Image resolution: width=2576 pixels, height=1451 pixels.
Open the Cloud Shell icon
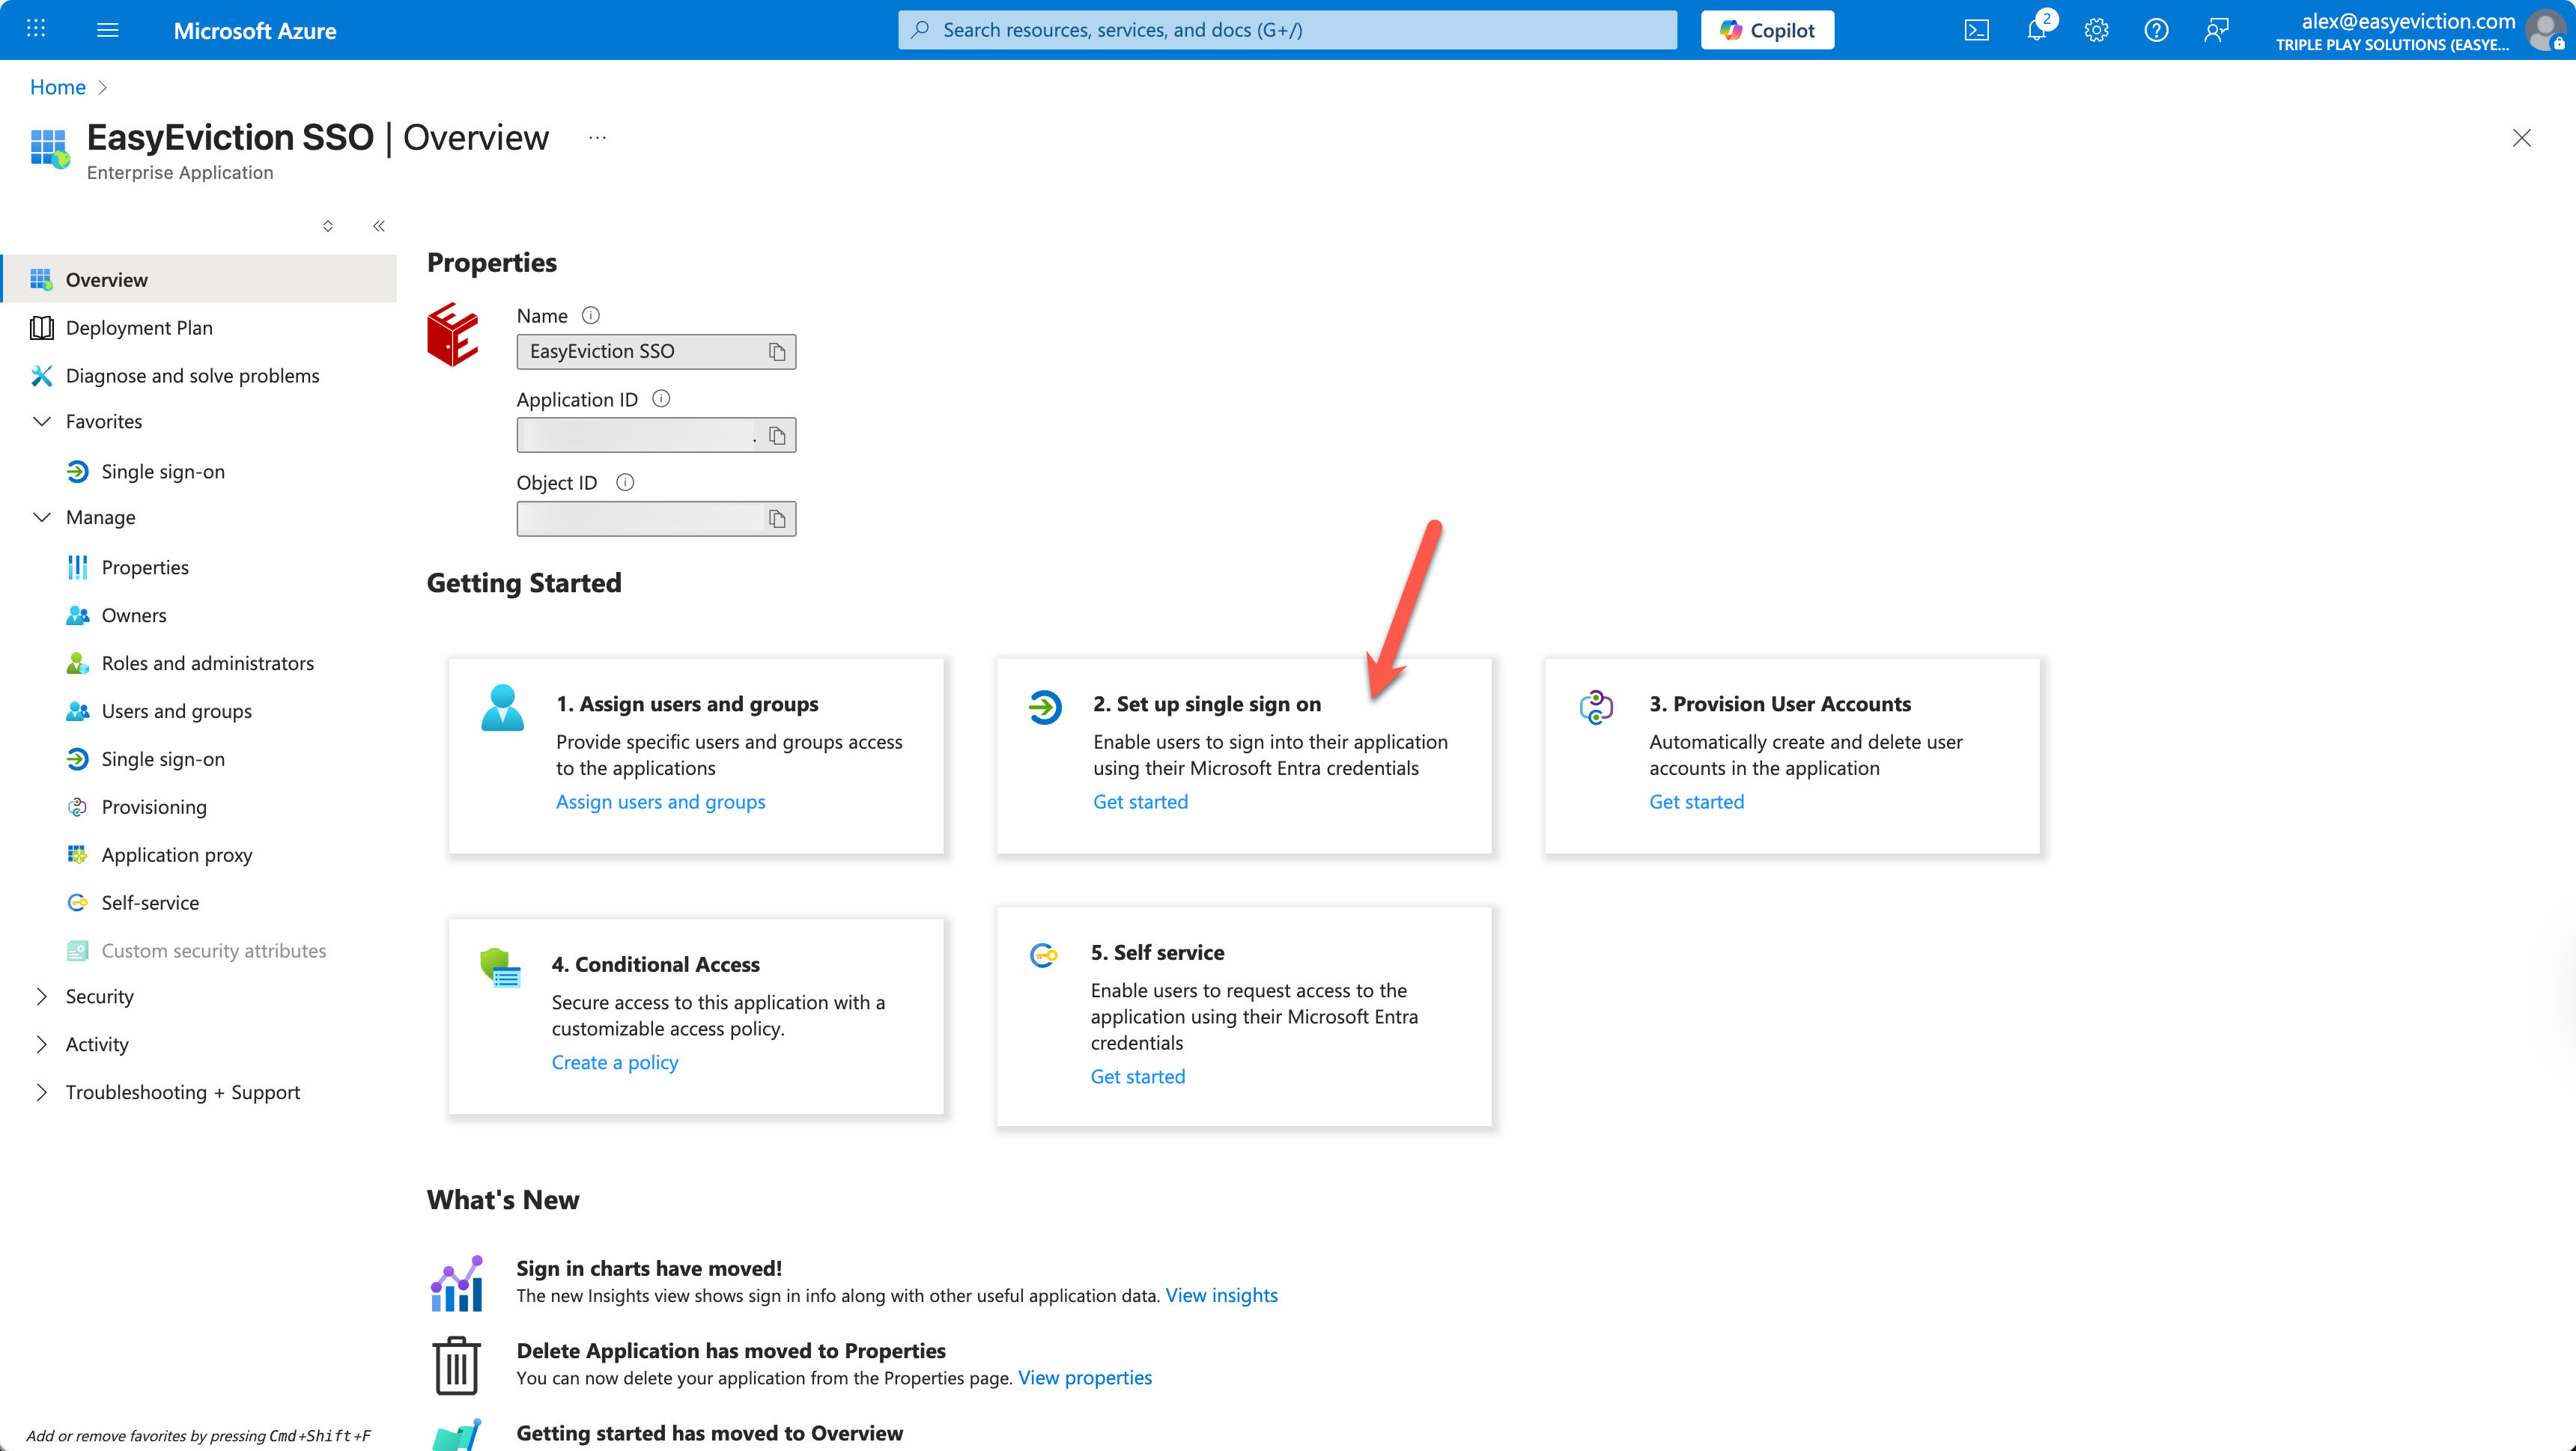pyautogui.click(x=1976, y=30)
